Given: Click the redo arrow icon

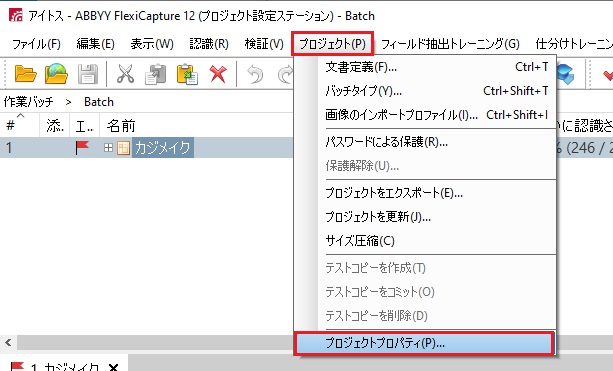Looking at the screenshot, I should click(286, 74).
